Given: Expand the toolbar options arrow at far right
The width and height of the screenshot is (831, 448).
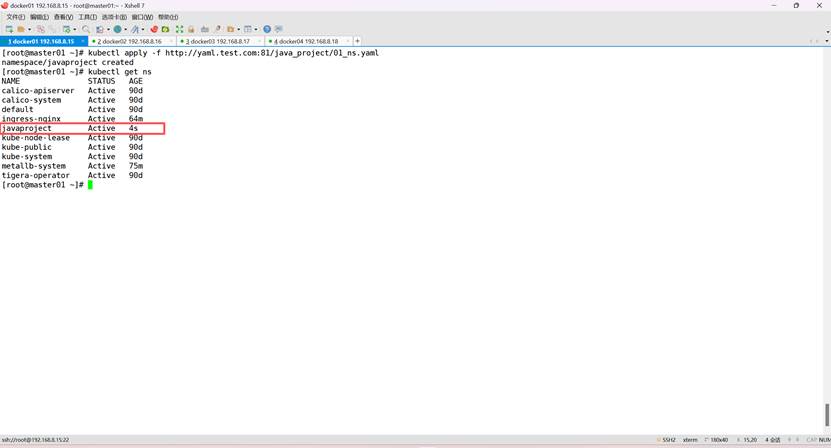Looking at the screenshot, I should [827, 32].
